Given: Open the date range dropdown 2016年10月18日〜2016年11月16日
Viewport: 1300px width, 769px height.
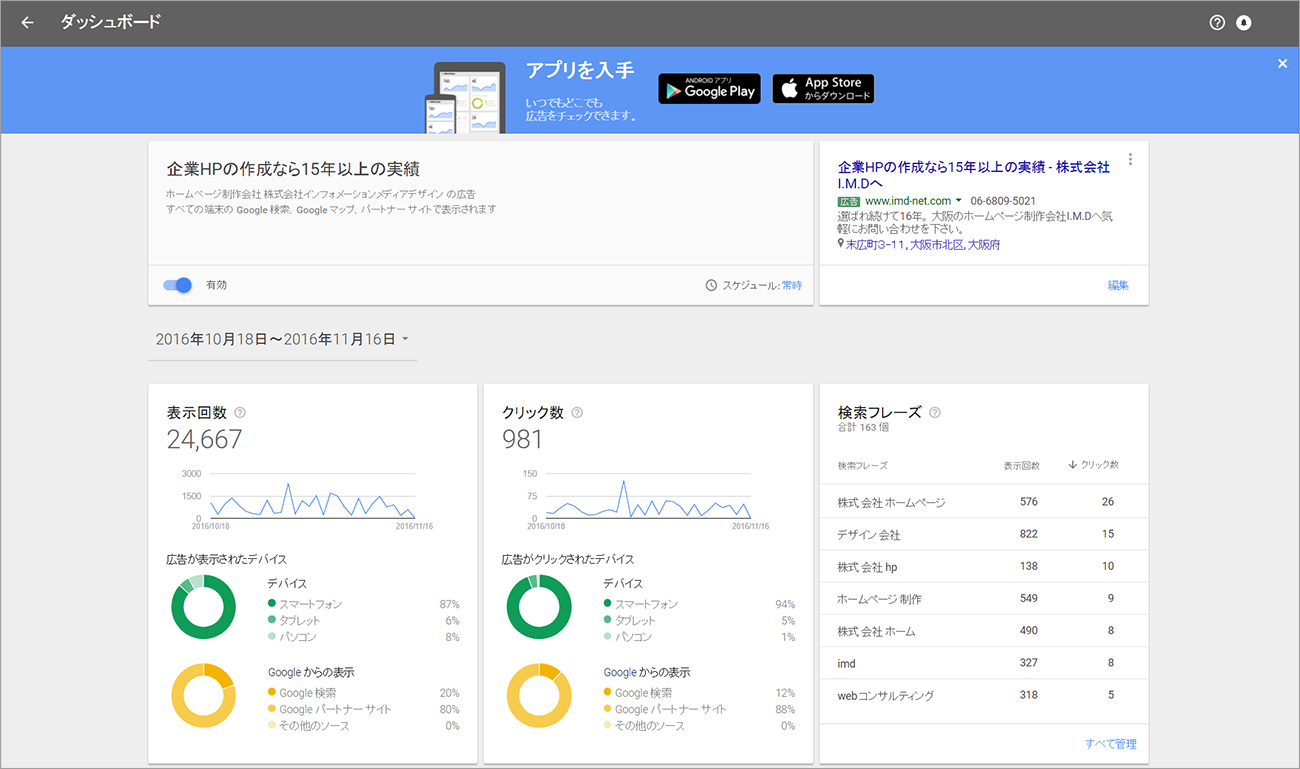Looking at the screenshot, I should [x=282, y=340].
